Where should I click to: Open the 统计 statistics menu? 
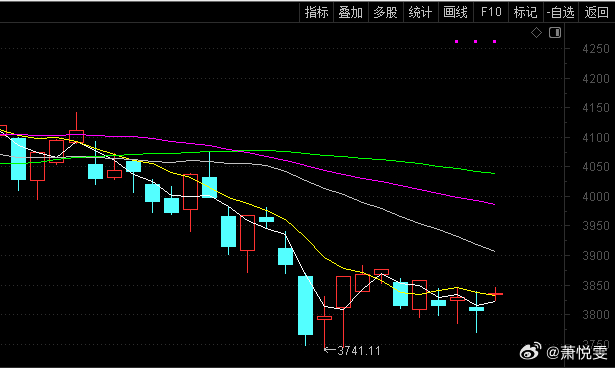(420, 12)
